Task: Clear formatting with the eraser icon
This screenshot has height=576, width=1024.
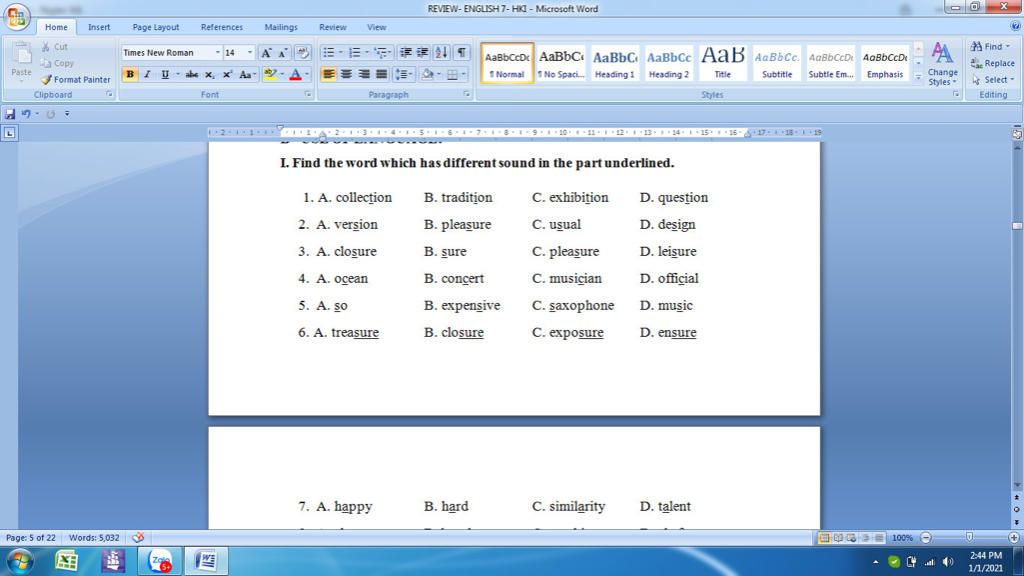Action: point(302,53)
